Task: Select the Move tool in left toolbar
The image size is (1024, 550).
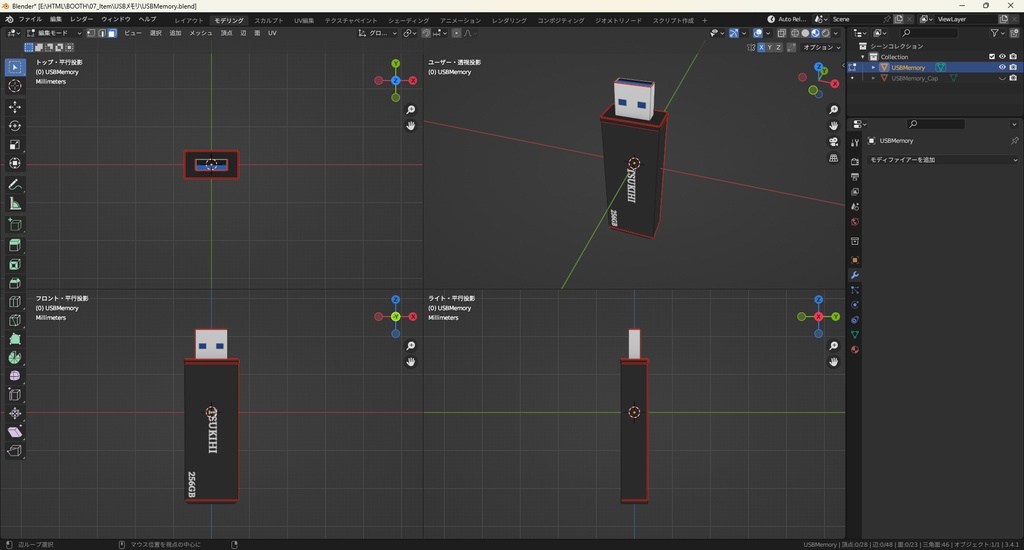Action: [x=15, y=107]
